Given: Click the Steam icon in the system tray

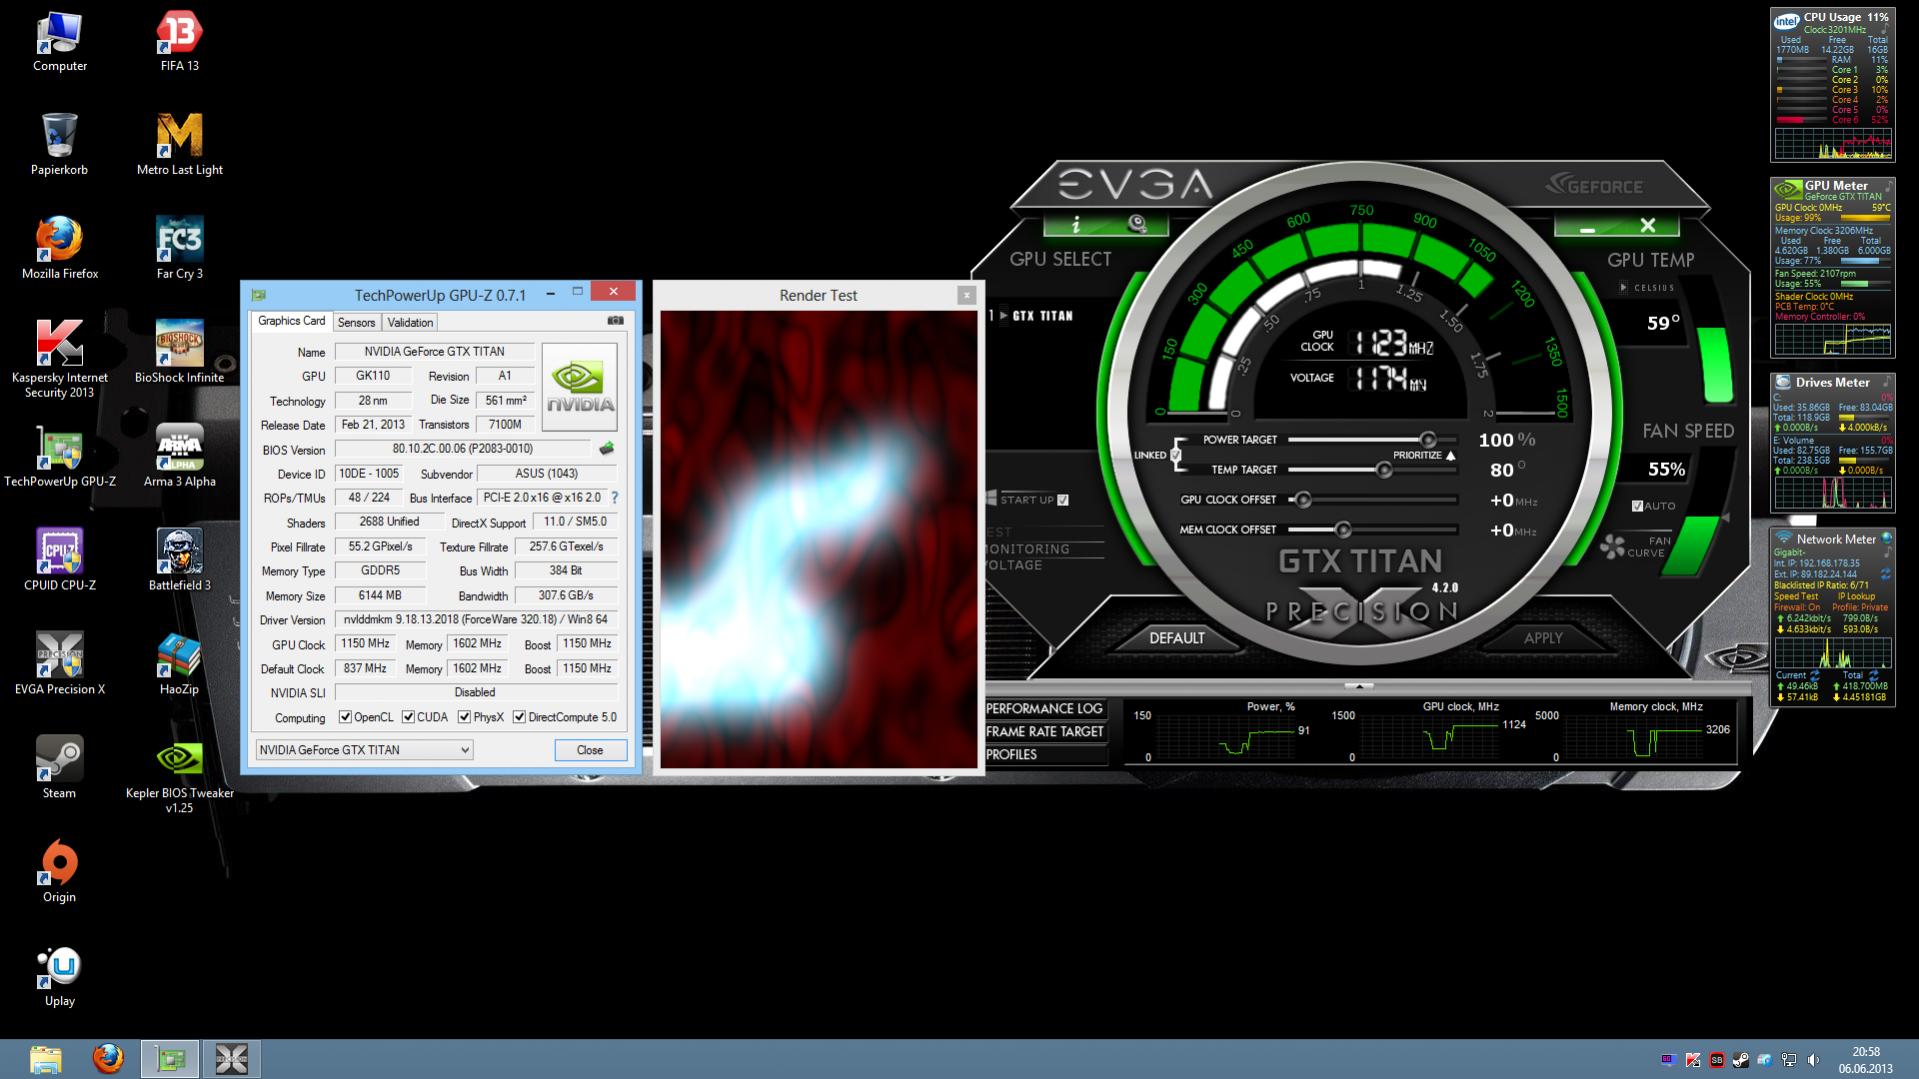Looking at the screenshot, I should (x=1740, y=1060).
